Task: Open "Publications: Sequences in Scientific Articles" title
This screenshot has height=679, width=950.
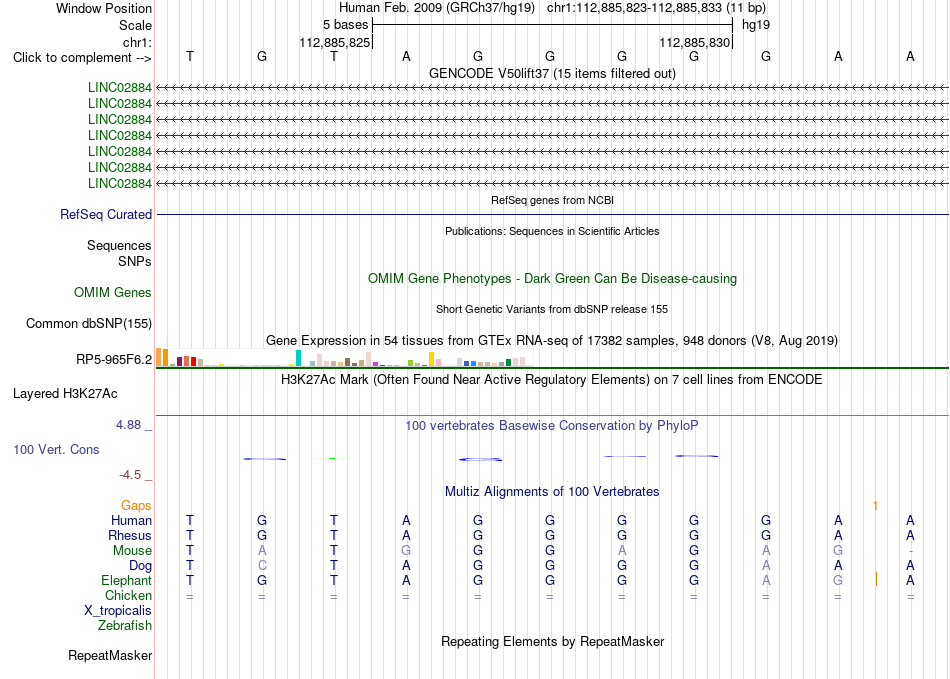Action: [x=552, y=231]
